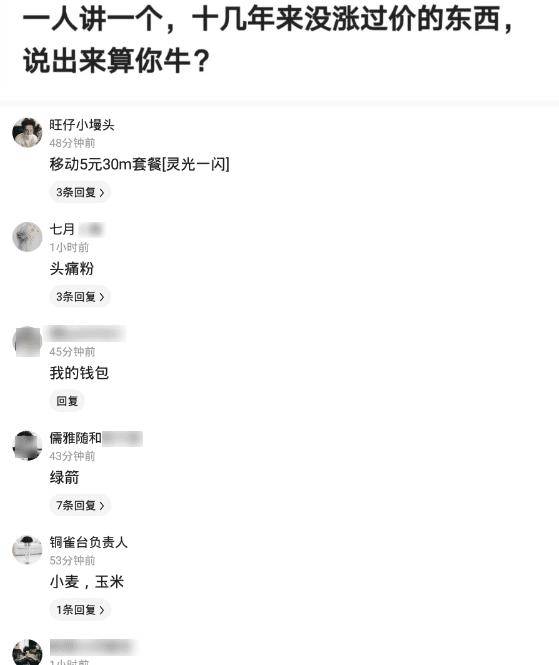
Task: Reply to the 我的钱包 comment
Action: tap(67, 401)
